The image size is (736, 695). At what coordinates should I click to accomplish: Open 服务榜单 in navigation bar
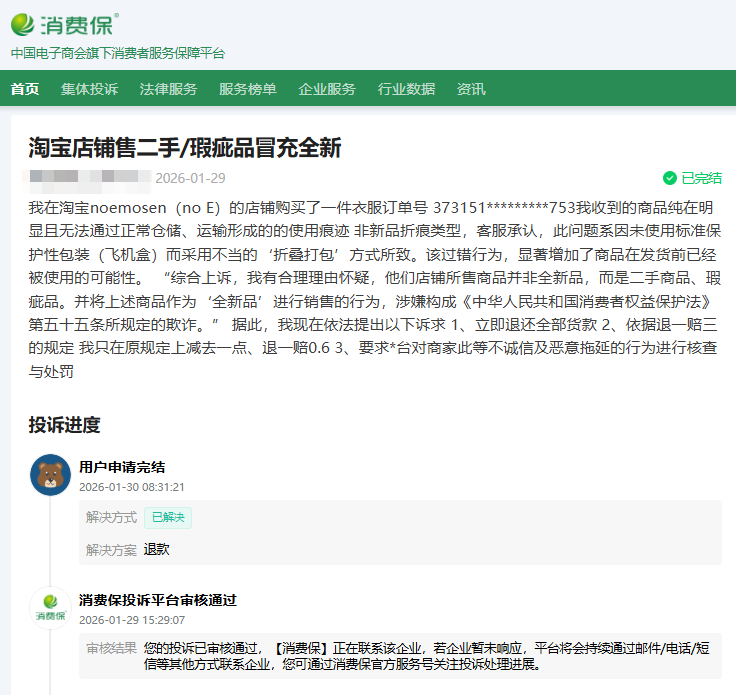[x=247, y=89]
